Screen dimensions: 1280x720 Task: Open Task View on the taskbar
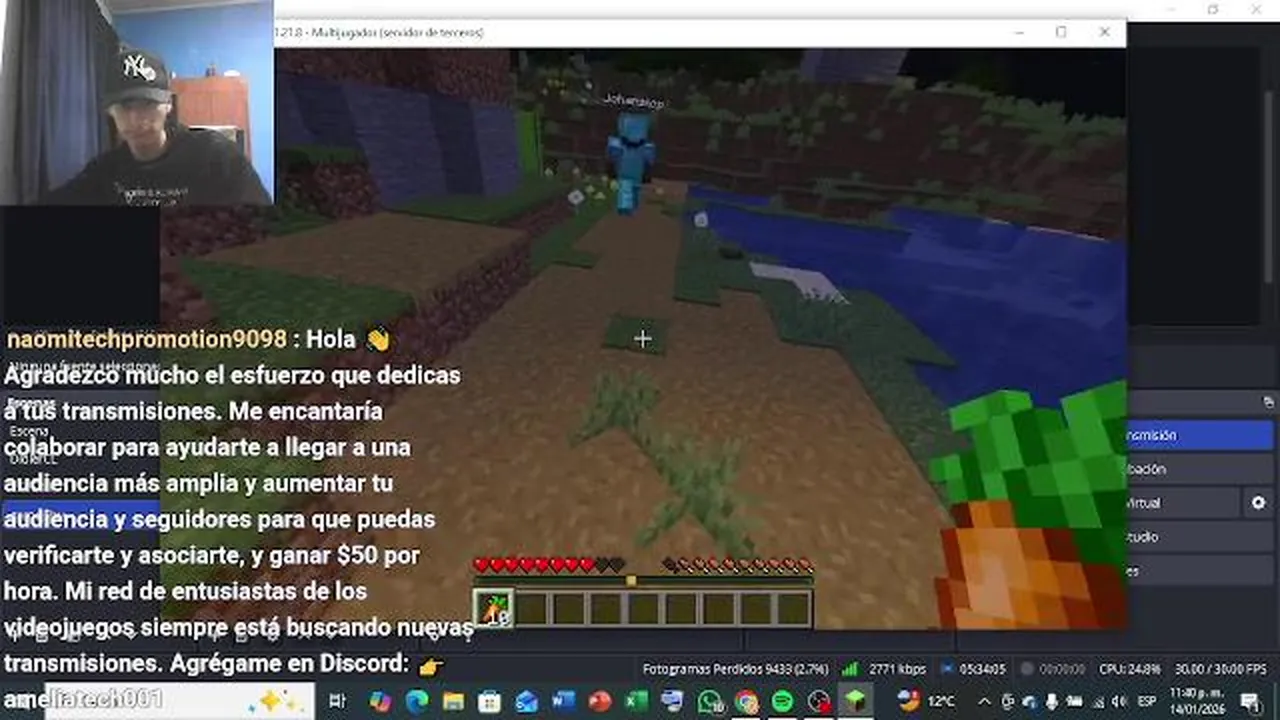(x=337, y=701)
